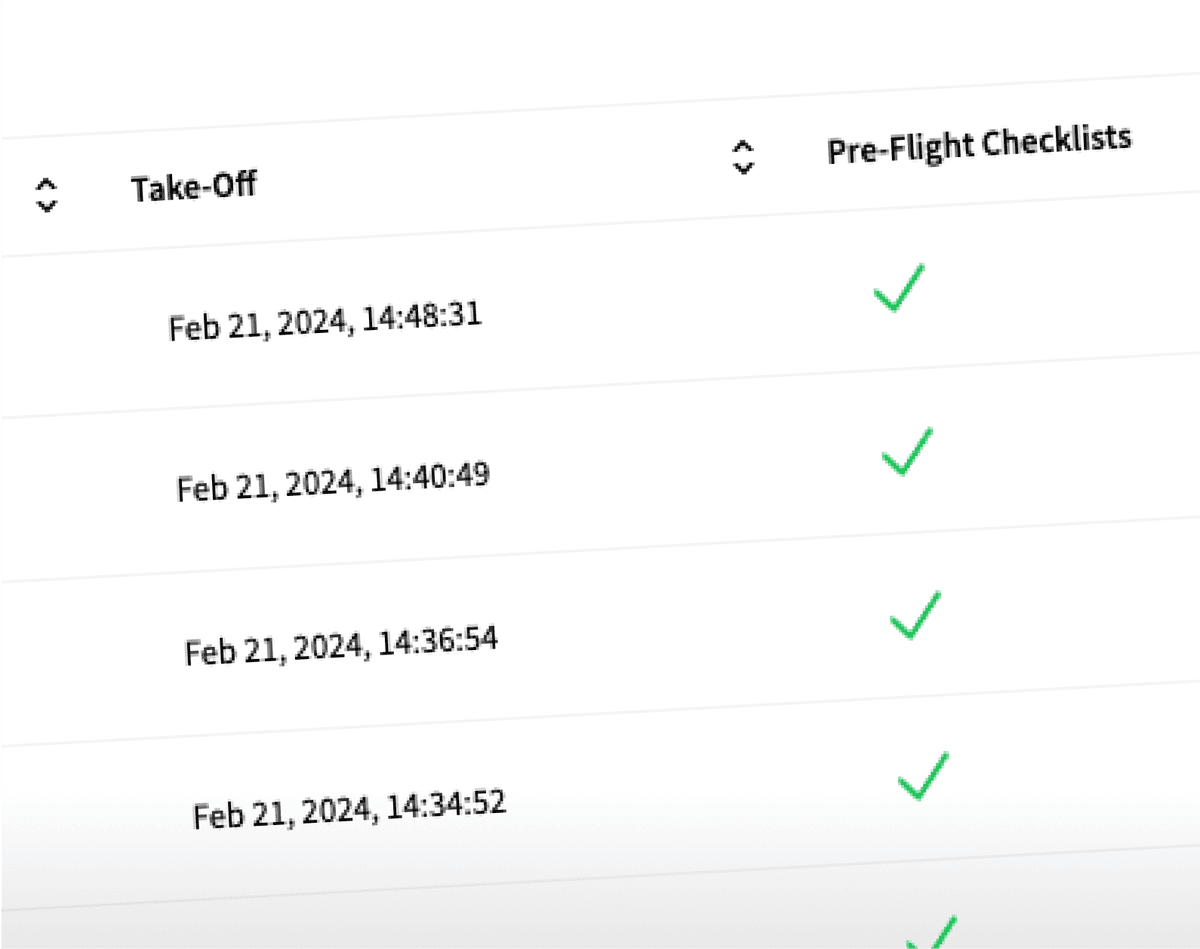Click the Take-Off column header

(193, 185)
